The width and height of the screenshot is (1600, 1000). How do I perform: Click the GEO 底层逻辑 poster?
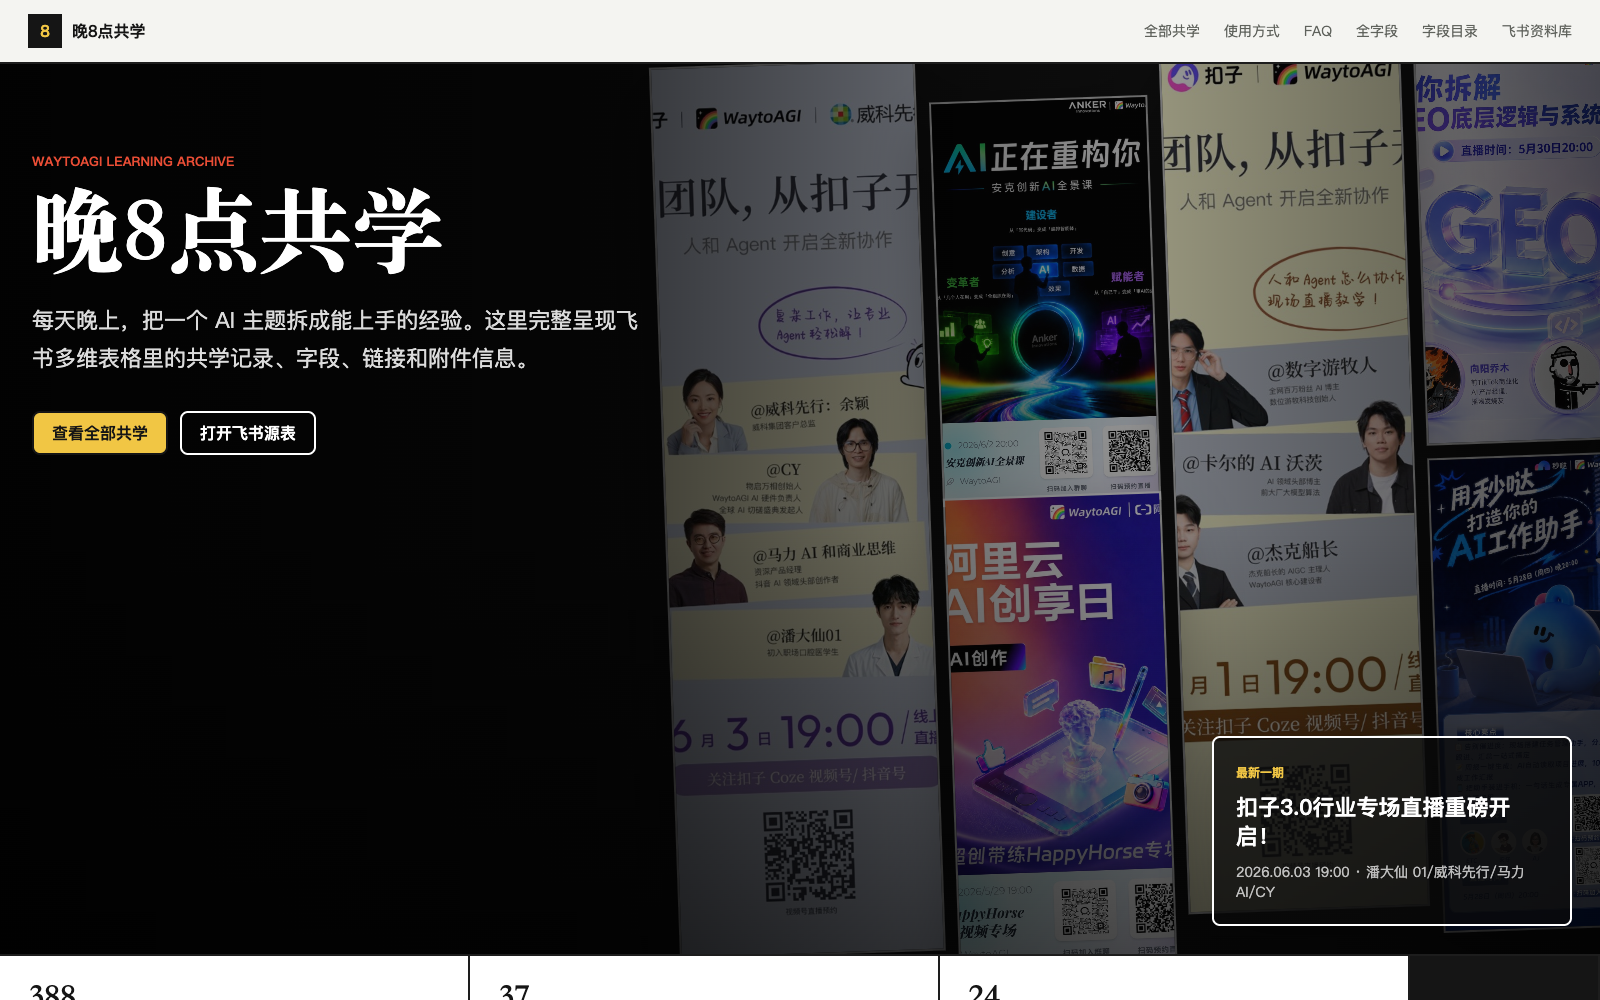point(1510,255)
